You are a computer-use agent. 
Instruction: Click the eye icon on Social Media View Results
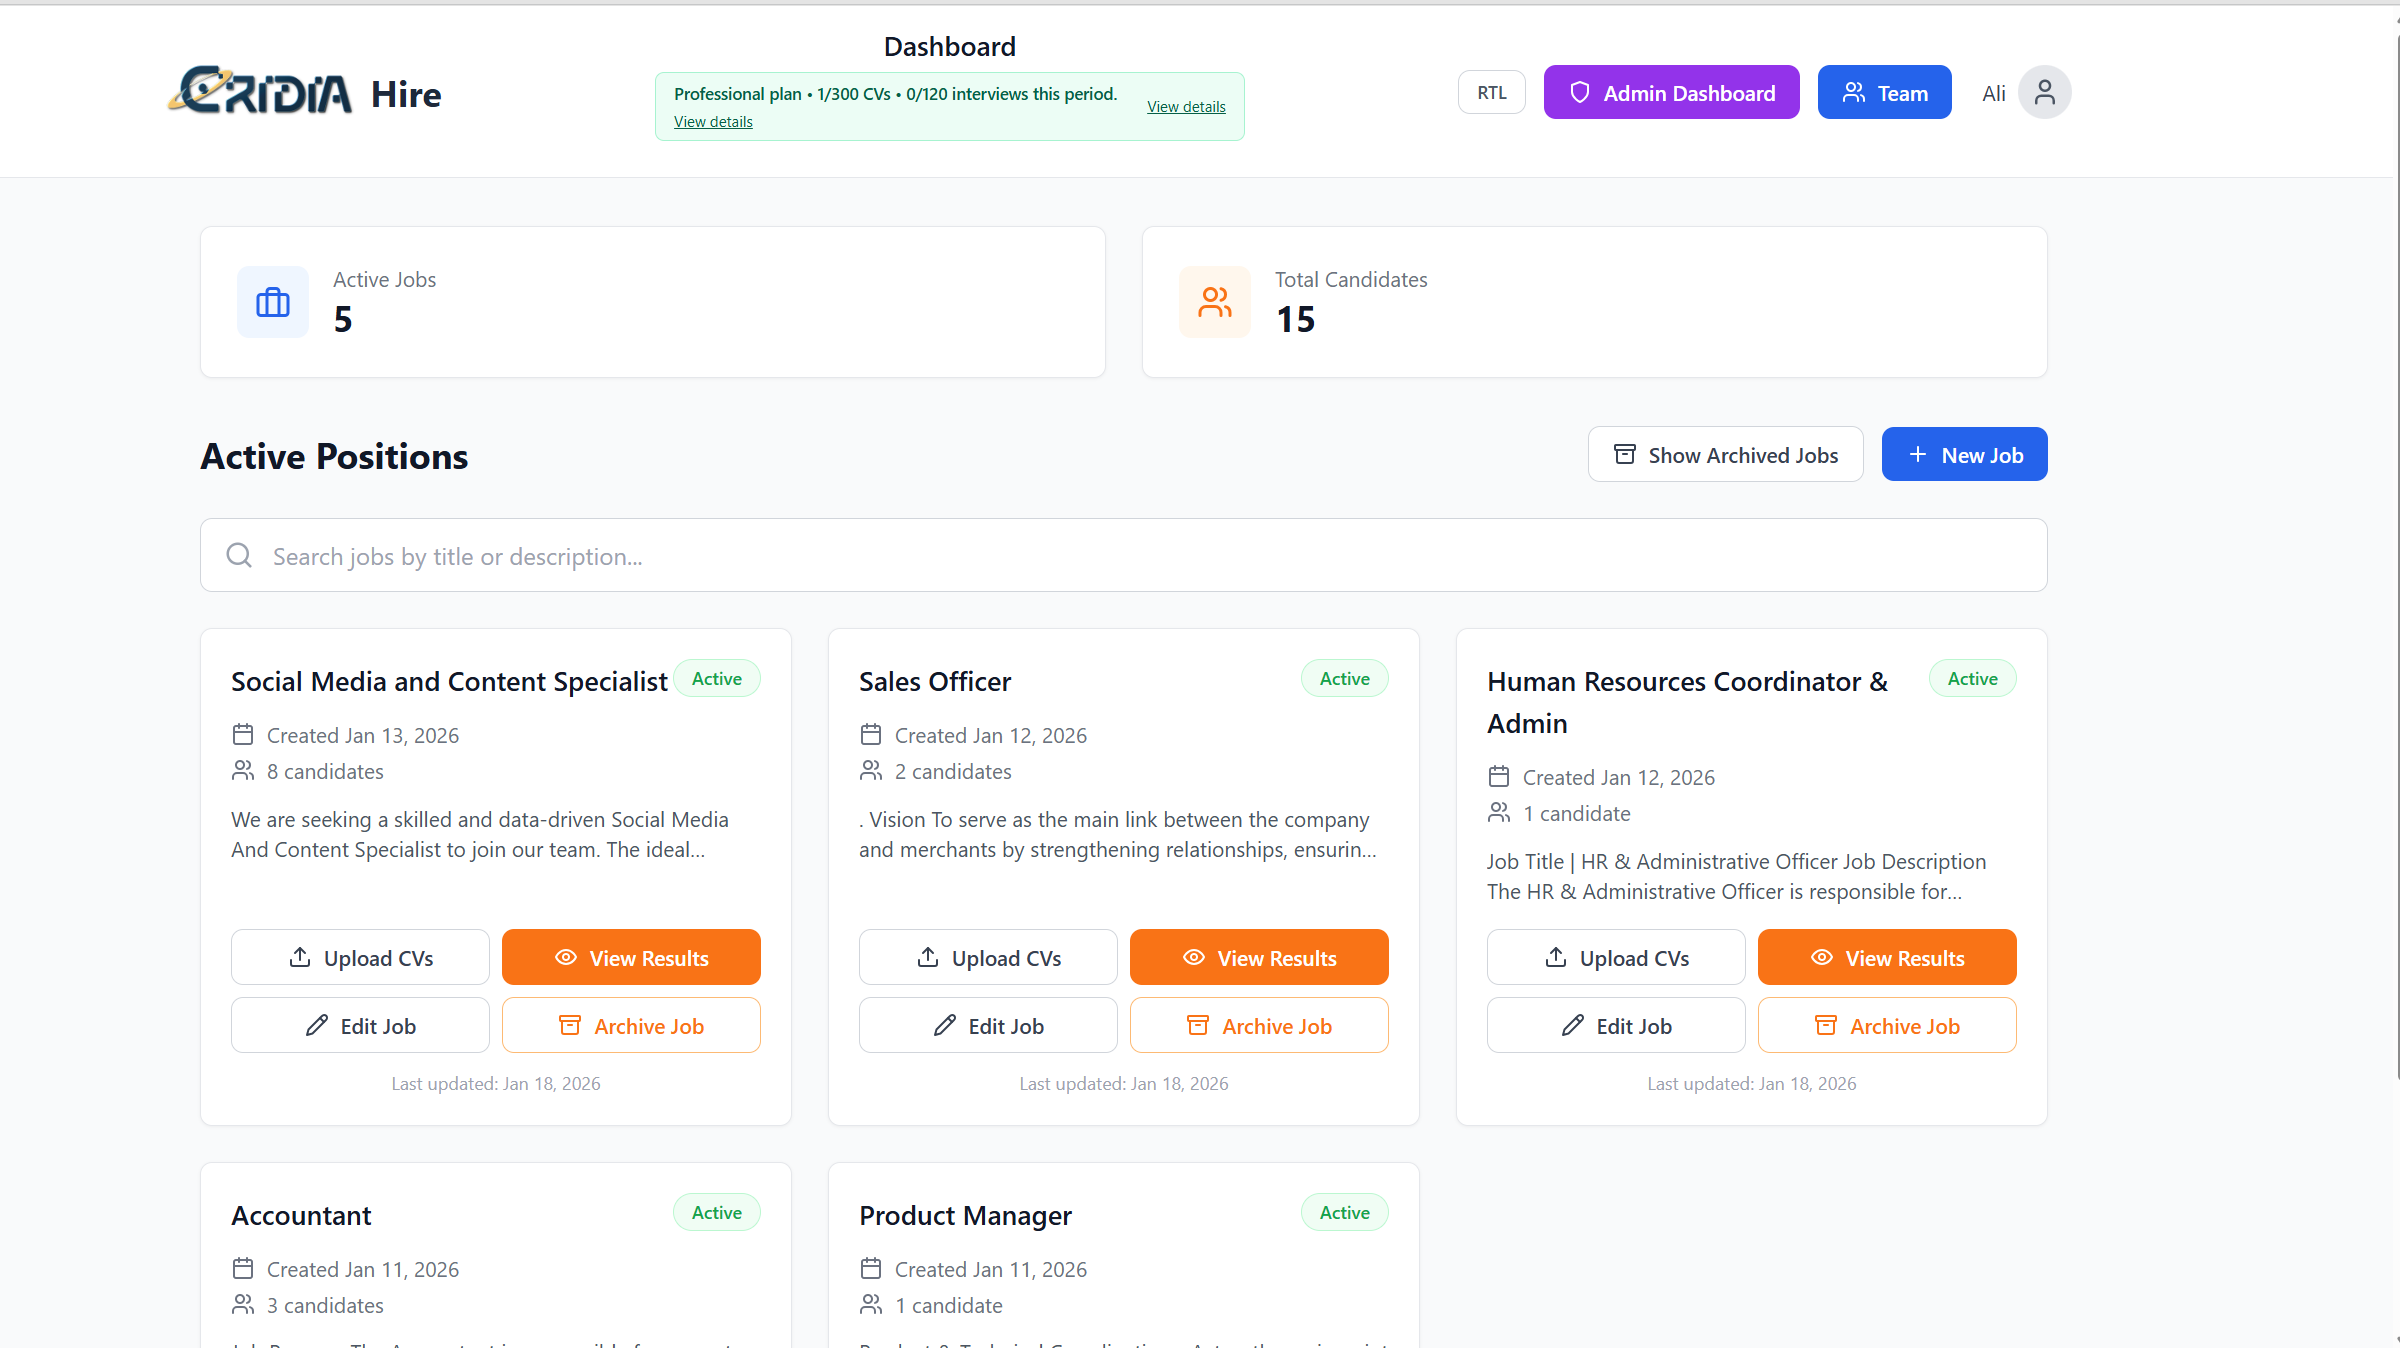[566, 957]
